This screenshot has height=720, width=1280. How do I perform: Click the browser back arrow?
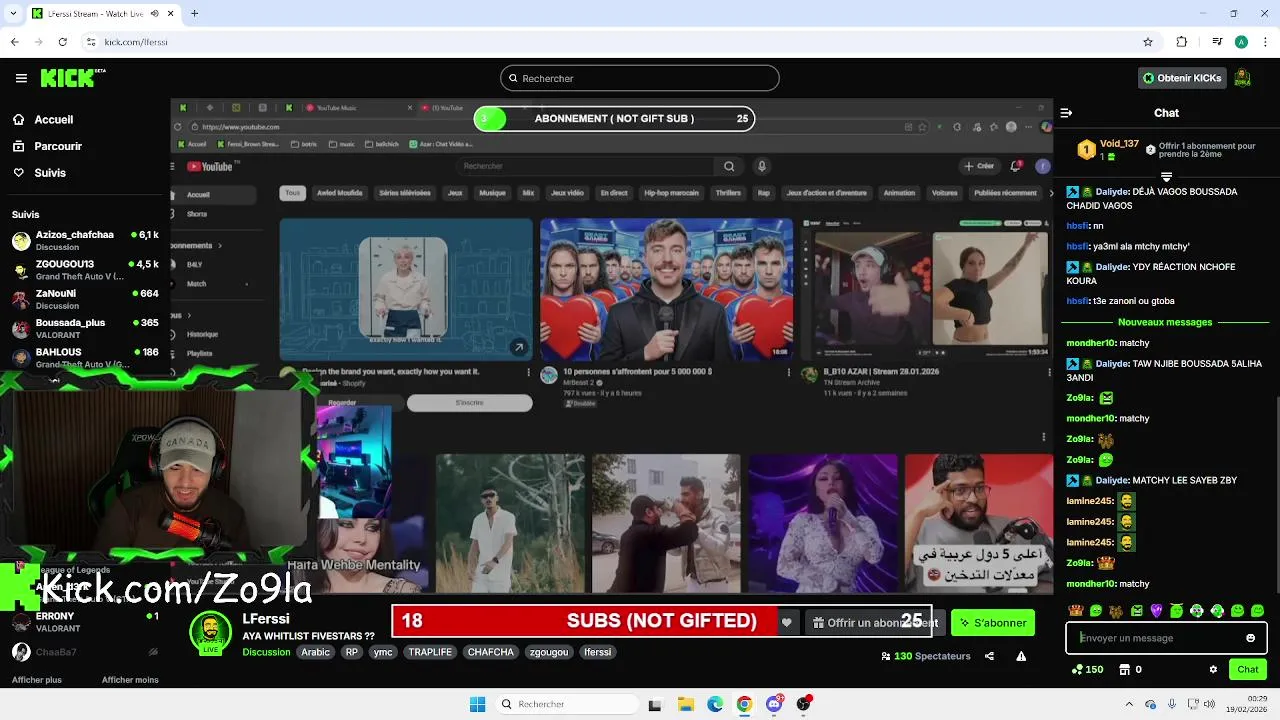[14, 42]
